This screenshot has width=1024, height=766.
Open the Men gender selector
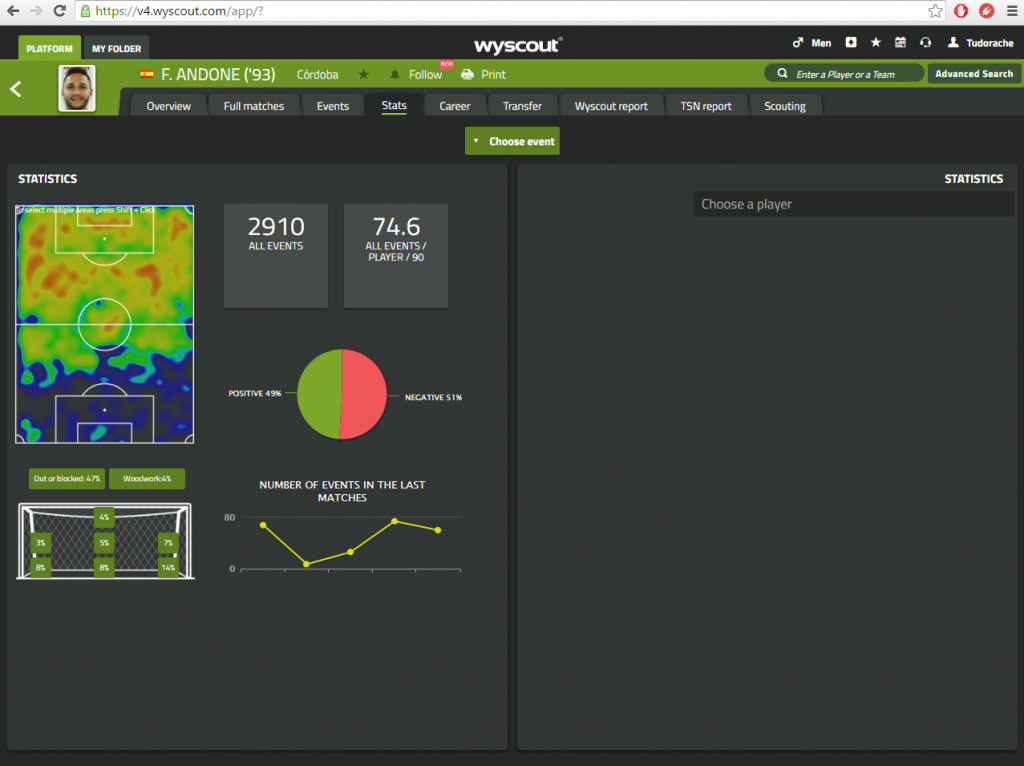pos(811,43)
